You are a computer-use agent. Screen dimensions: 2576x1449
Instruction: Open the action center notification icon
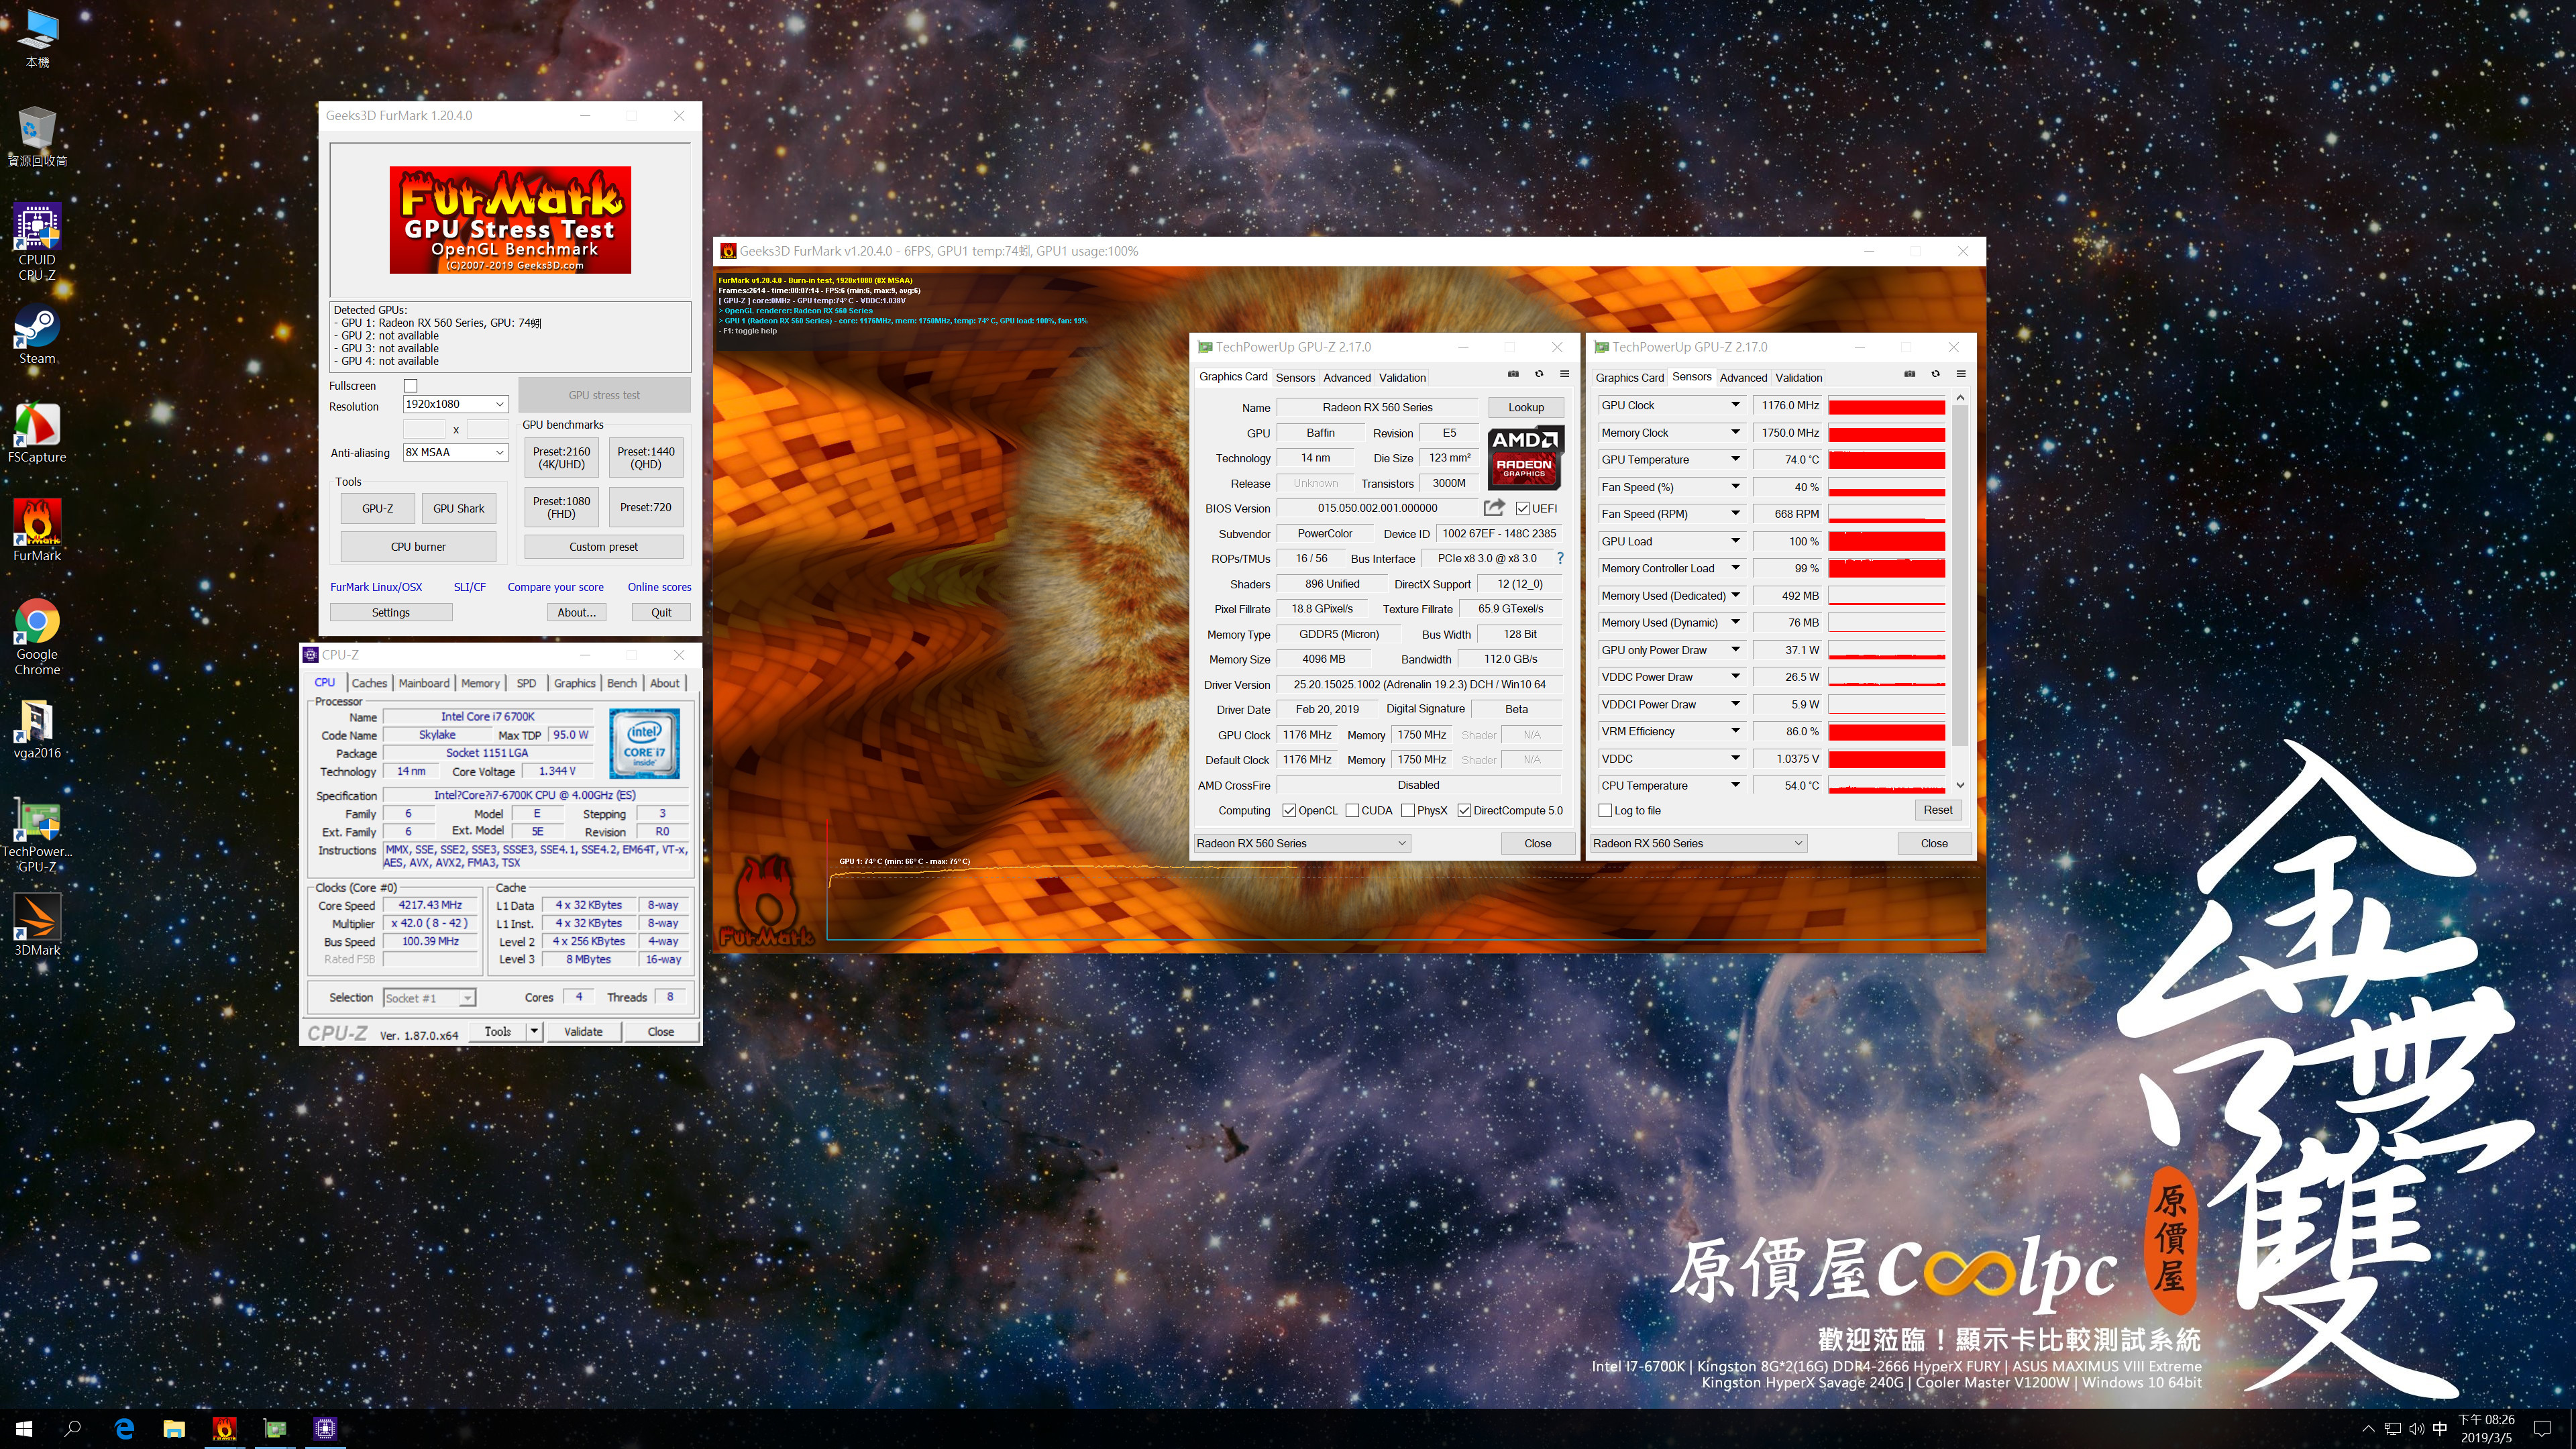2543,1429
